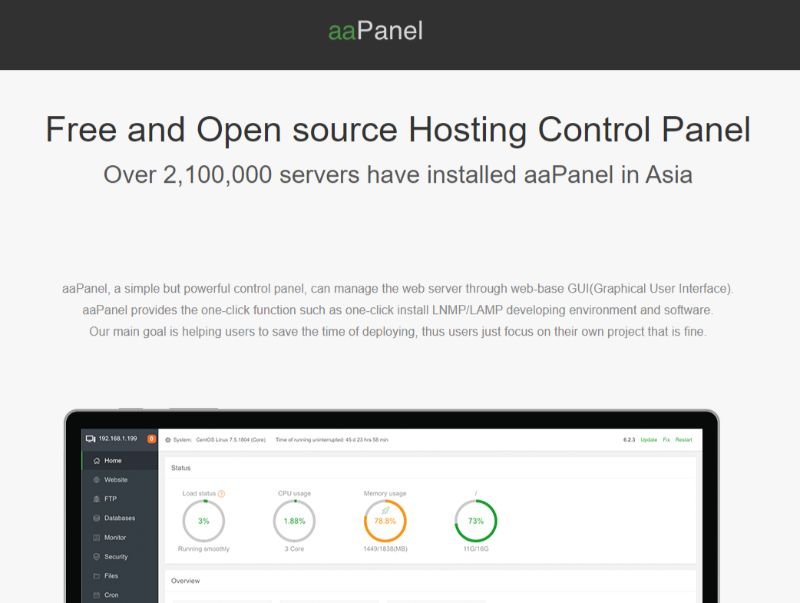Open the Security settings icon
The height and width of the screenshot is (603, 800).
(95, 557)
